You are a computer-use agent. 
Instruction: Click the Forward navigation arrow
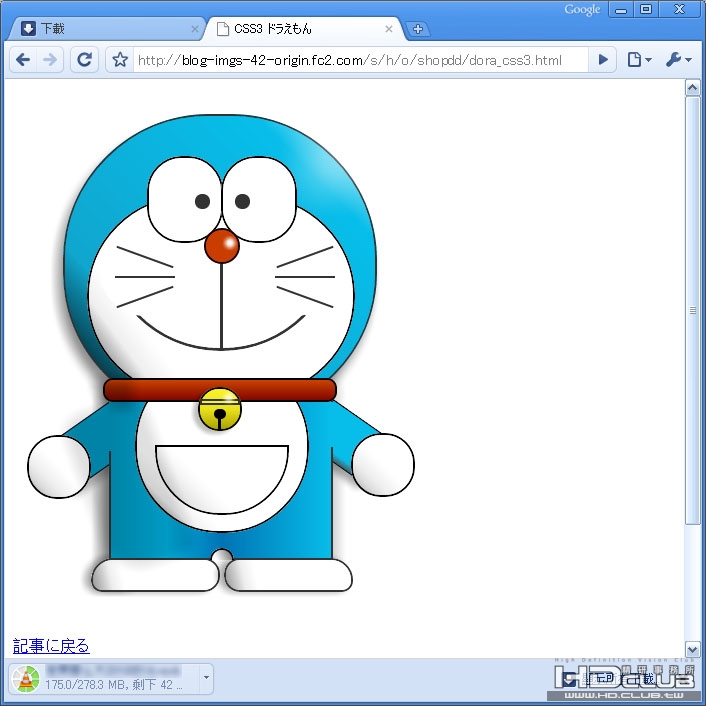(50, 59)
